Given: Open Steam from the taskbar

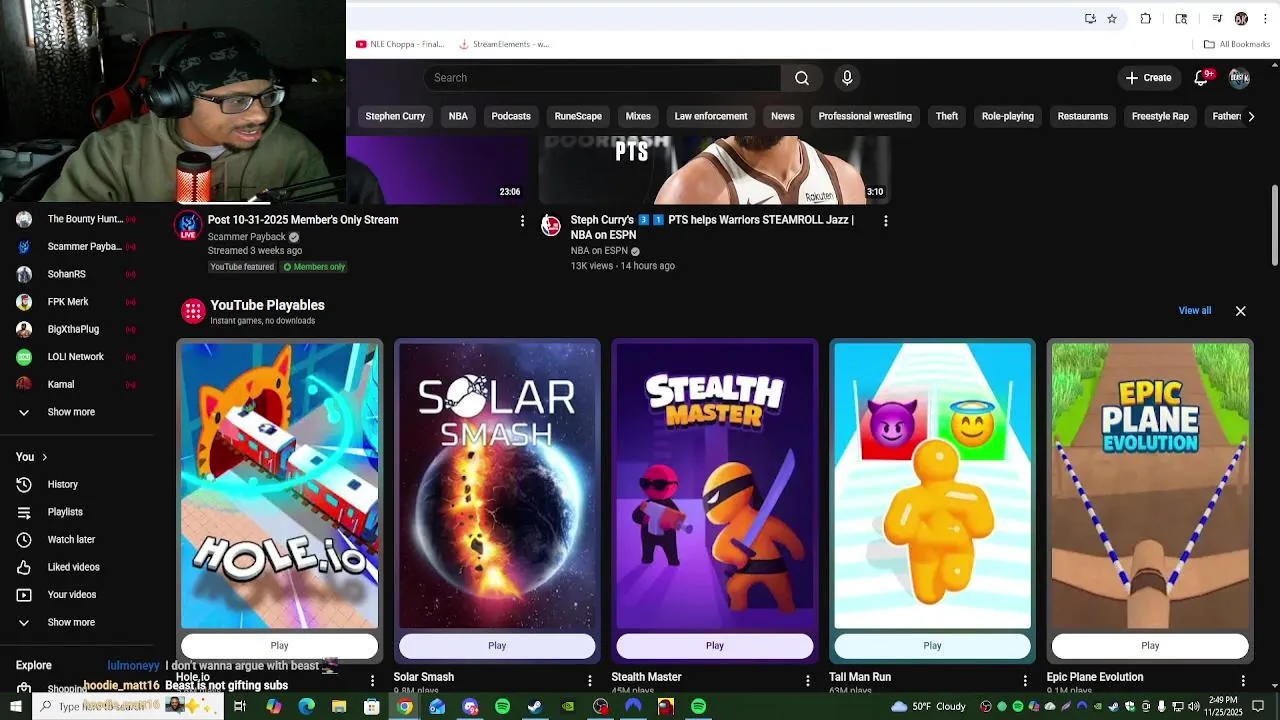Looking at the screenshot, I should pos(535,707).
